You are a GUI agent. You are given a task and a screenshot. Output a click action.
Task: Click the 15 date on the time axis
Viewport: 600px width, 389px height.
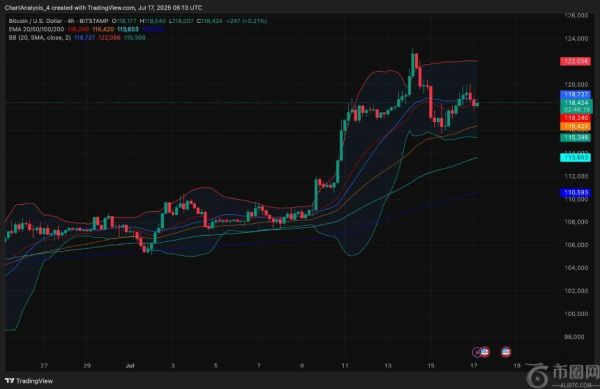tap(431, 366)
